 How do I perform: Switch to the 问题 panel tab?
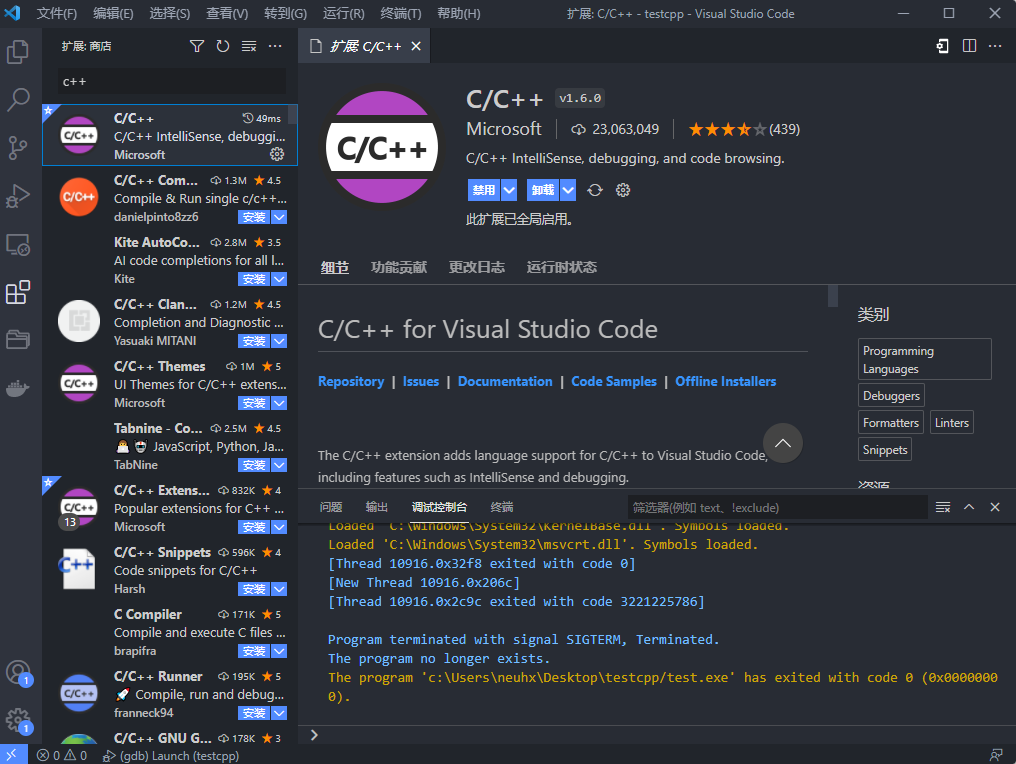(330, 507)
